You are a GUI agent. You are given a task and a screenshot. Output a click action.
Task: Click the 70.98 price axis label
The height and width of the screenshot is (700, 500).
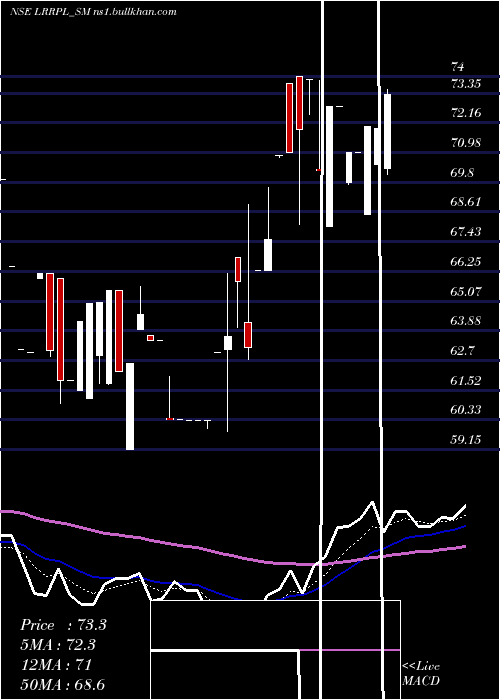coord(466,143)
